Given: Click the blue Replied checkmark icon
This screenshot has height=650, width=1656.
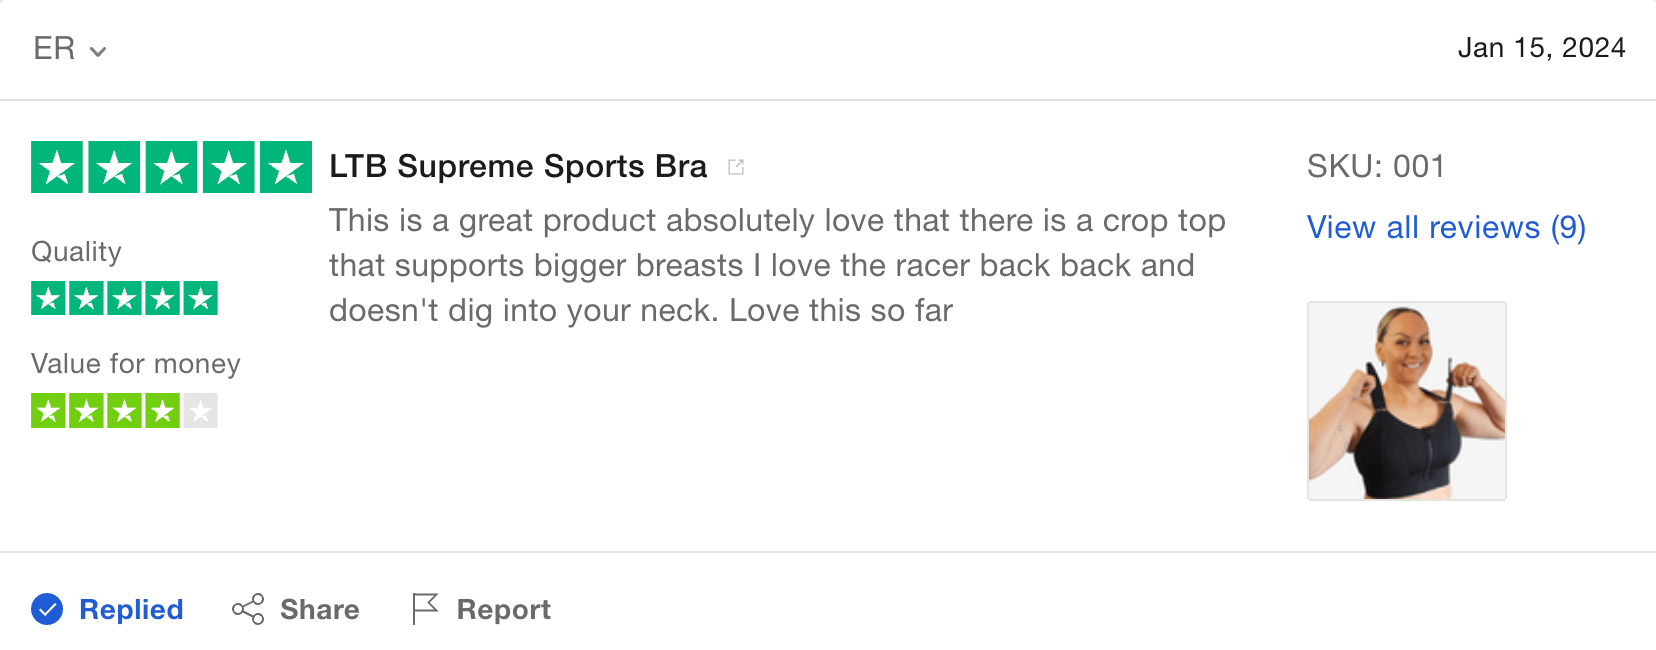Looking at the screenshot, I should pyautogui.click(x=47, y=609).
